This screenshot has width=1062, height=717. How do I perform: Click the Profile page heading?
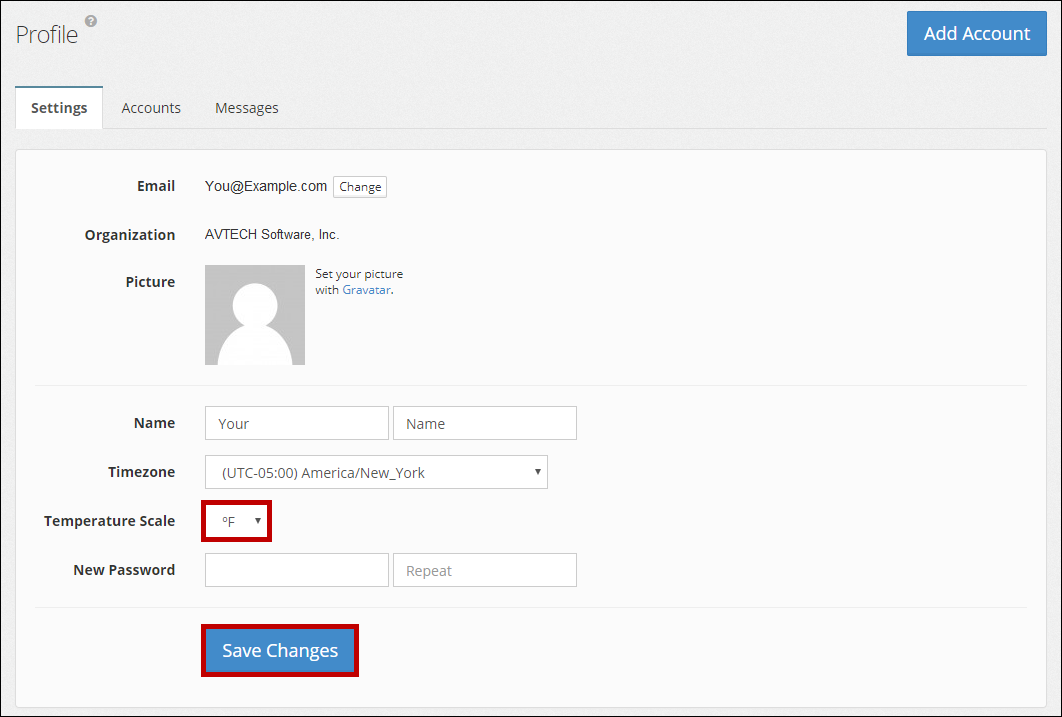point(47,34)
